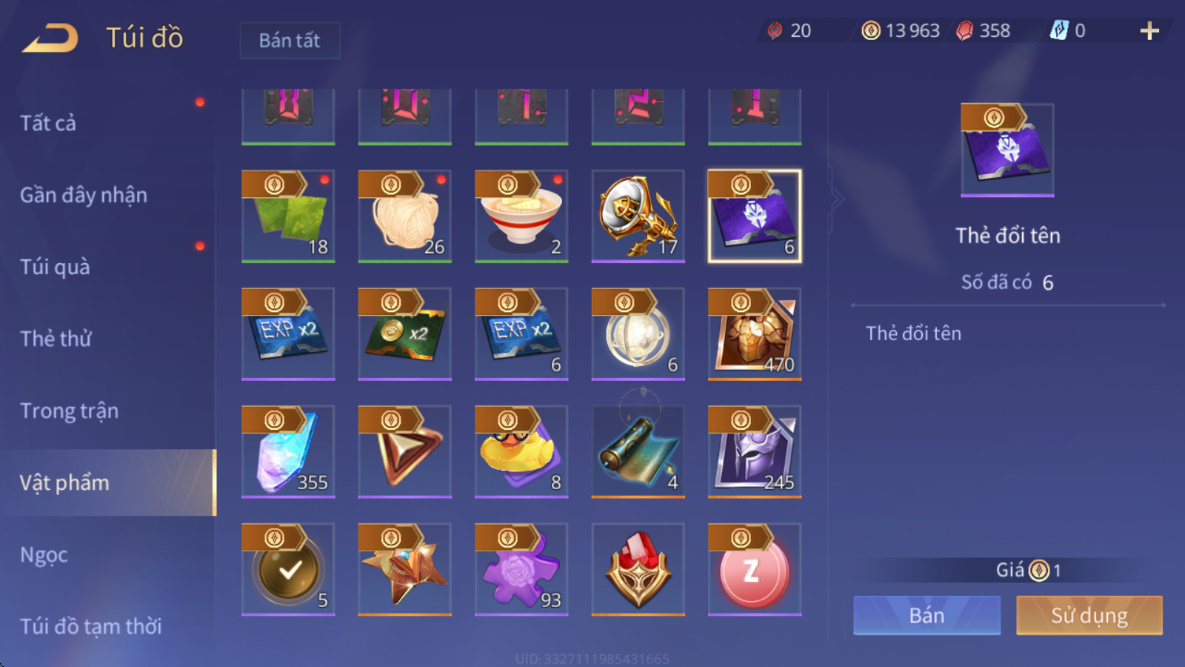Select the red Z coin item

point(754,569)
